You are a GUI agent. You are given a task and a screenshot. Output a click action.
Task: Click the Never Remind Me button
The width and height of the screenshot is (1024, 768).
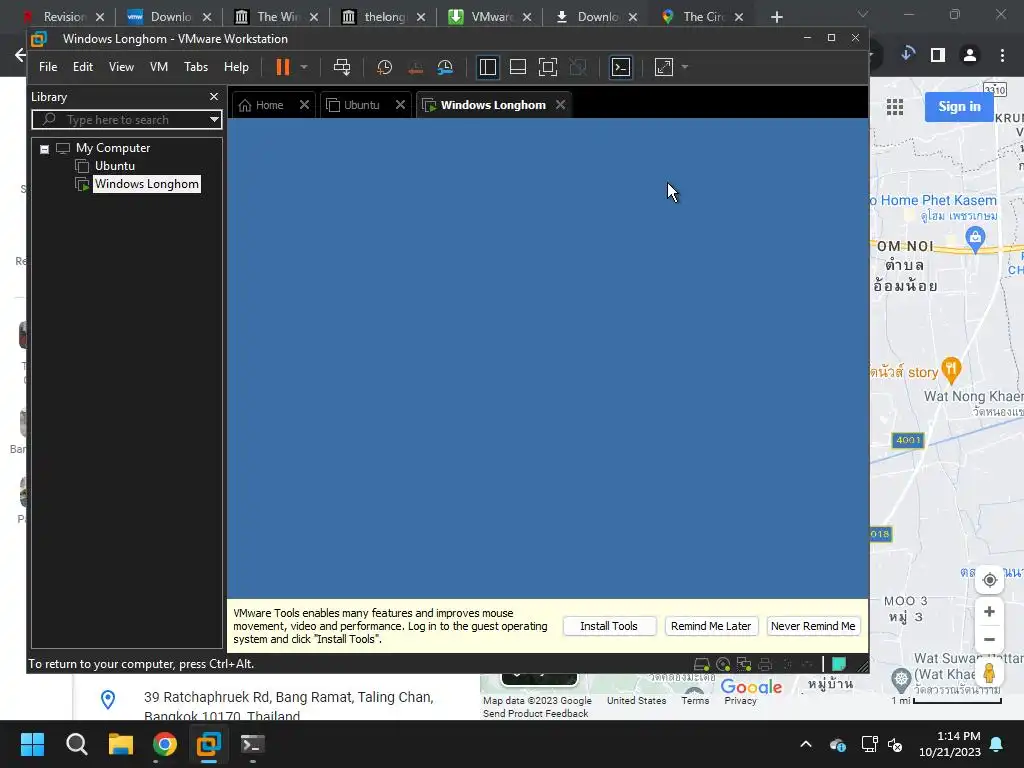click(x=813, y=626)
